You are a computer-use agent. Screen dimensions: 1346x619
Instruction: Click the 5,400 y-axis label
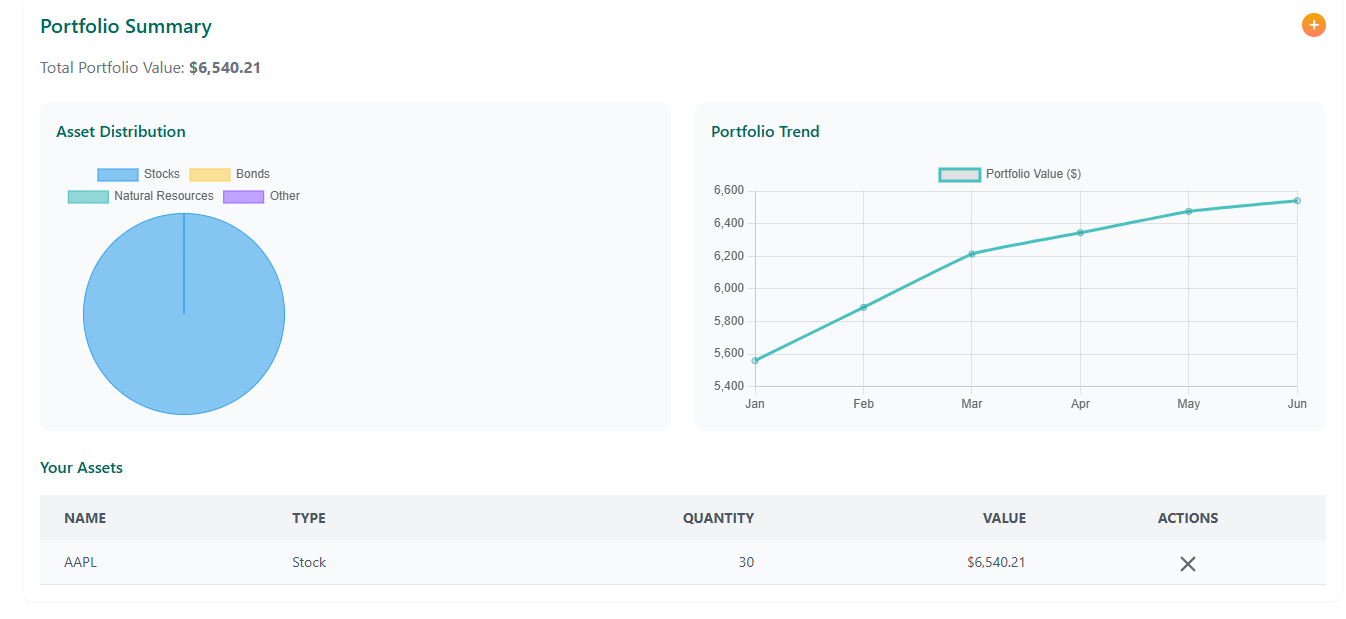pyautogui.click(x=728, y=386)
